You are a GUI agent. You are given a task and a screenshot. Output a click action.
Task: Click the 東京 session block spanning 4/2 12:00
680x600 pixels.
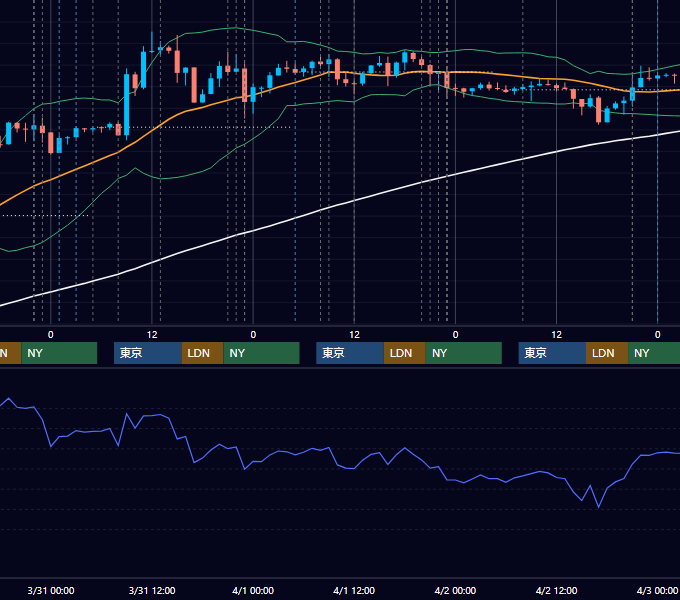click(552, 353)
